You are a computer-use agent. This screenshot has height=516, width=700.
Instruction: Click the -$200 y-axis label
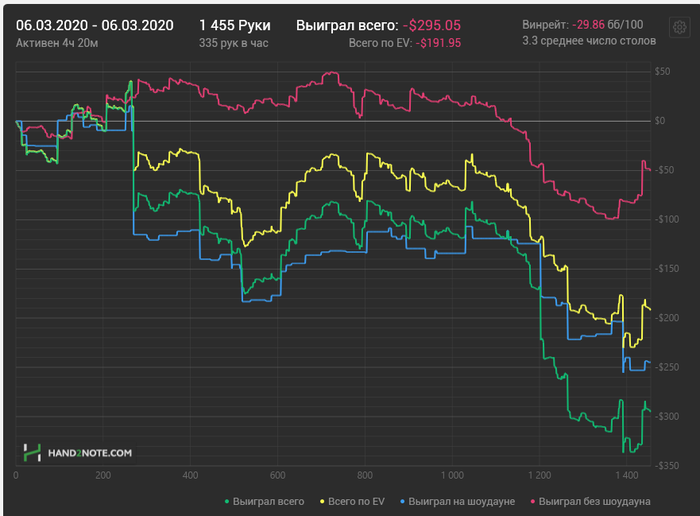[x=661, y=318]
